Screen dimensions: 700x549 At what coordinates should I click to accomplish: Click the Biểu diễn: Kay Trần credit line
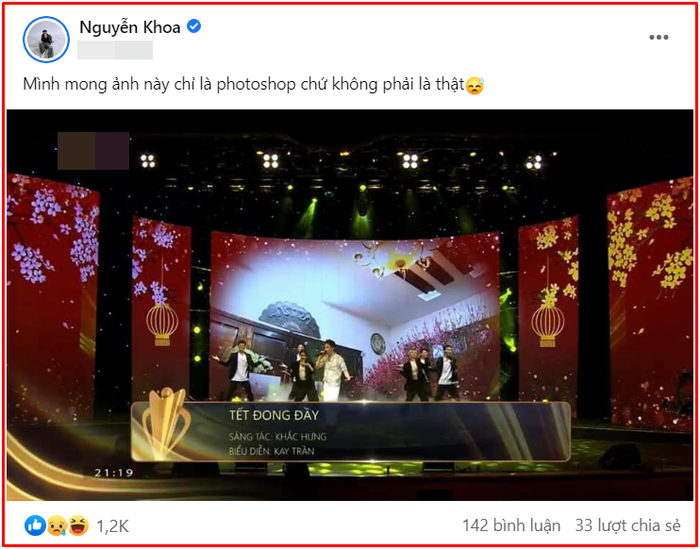pos(271,451)
